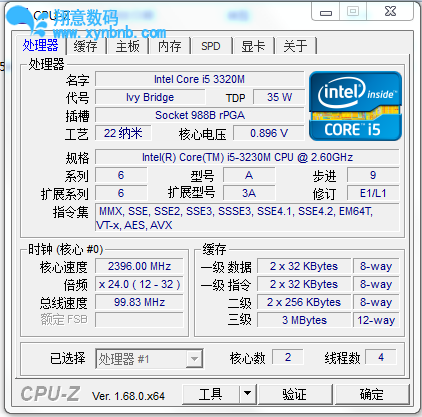The width and height of the screenshot is (422, 417).
Task: Select the 处理器 tab
Action: (x=40, y=45)
